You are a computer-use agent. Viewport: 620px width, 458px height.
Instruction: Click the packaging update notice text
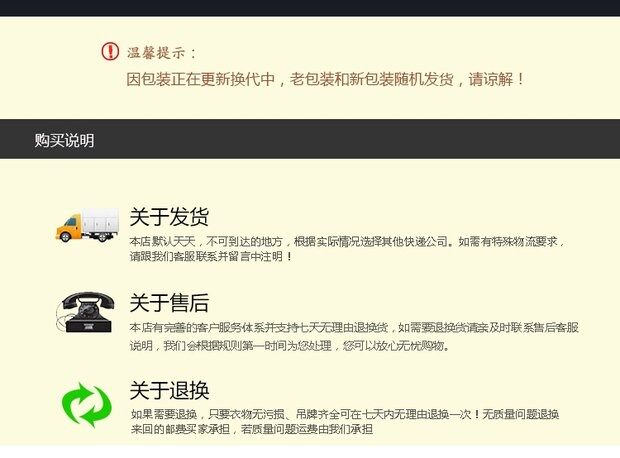coord(325,79)
